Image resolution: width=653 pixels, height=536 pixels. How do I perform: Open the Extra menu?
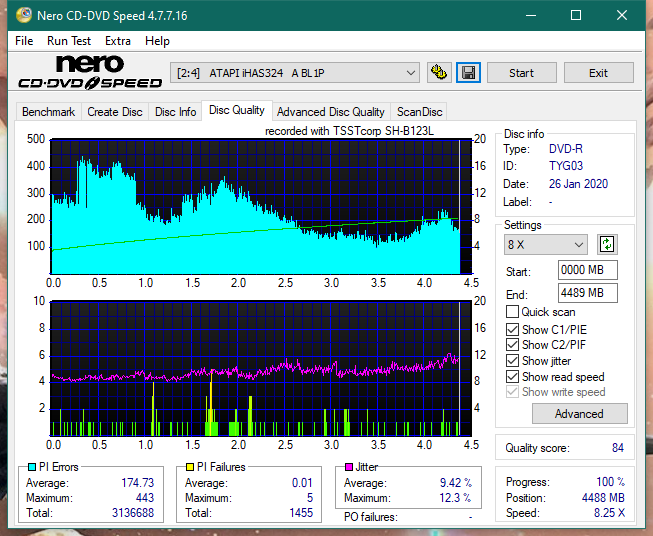click(x=118, y=41)
